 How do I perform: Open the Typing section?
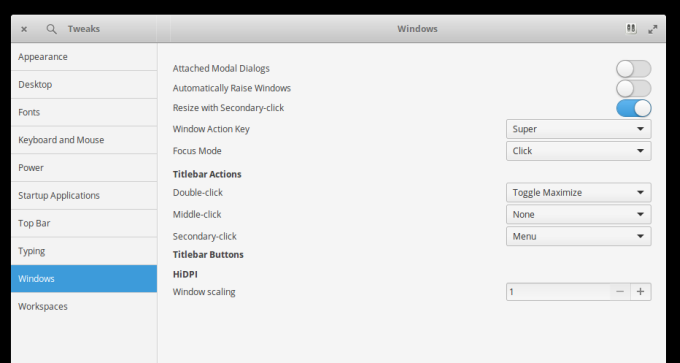tap(84, 251)
